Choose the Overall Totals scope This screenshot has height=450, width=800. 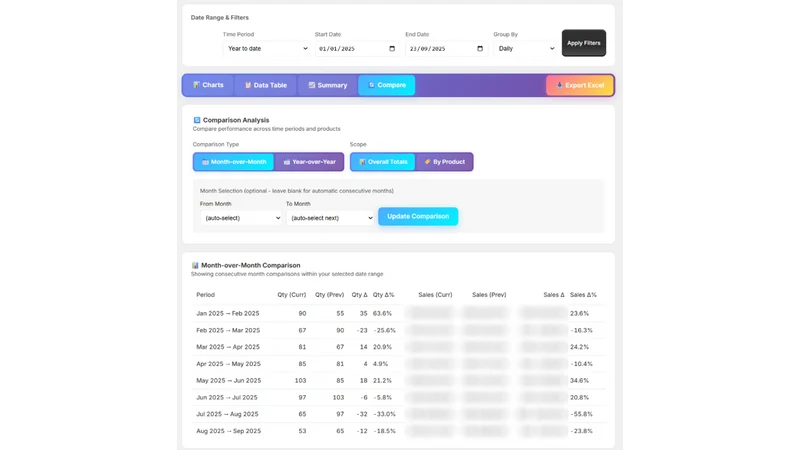point(383,162)
